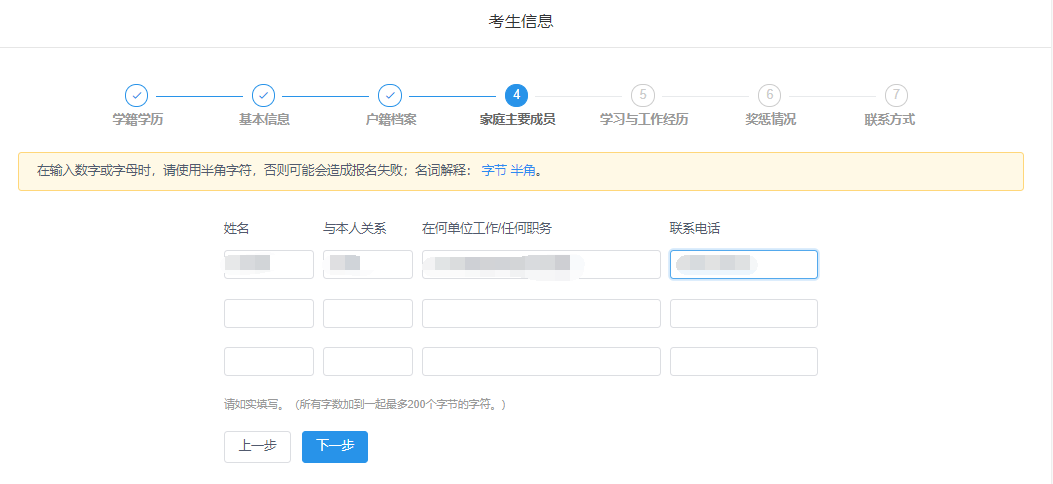Click the third row work unit input field
Screen dimensions: 1053x484
(540, 361)
